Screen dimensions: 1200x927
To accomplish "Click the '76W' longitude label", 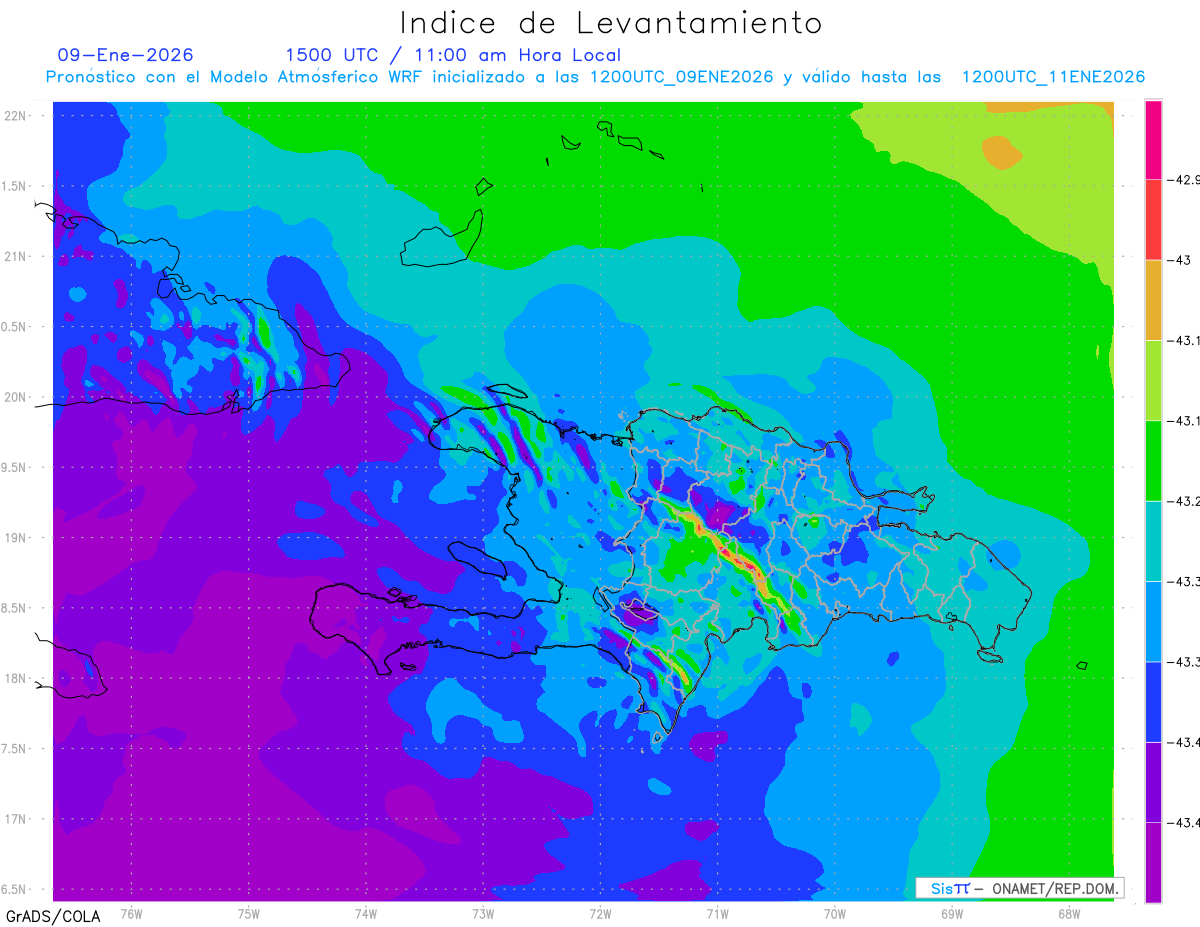I will 131,913.
